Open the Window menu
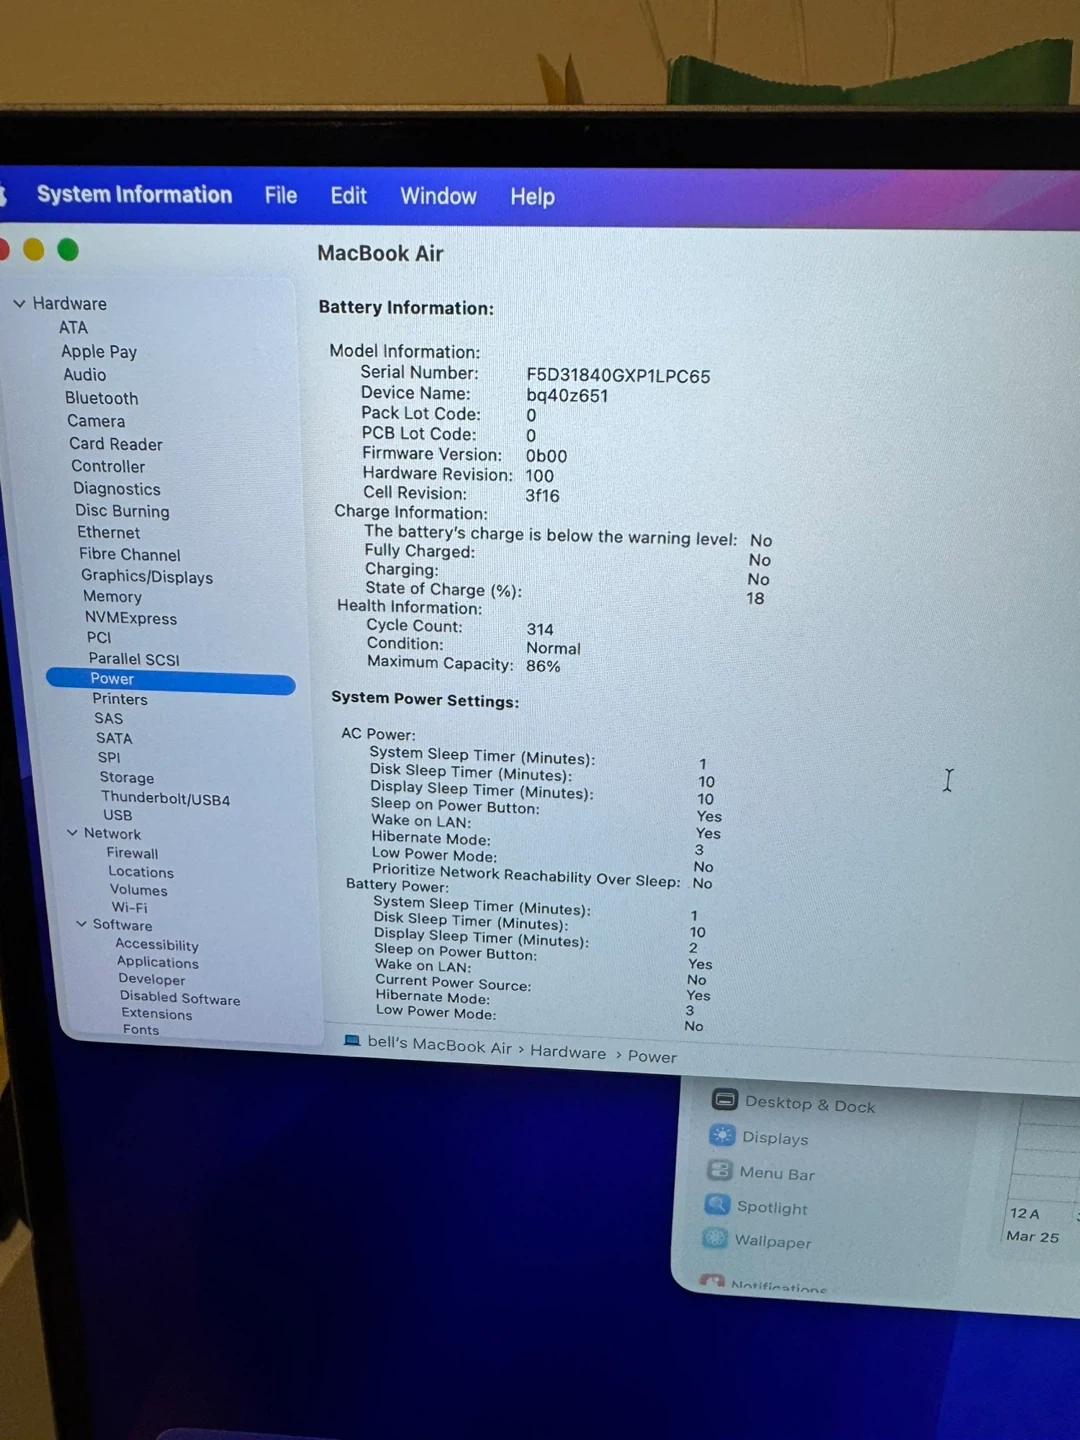Viewport: 1080px width, 1440px height. [x=438, y=196]
